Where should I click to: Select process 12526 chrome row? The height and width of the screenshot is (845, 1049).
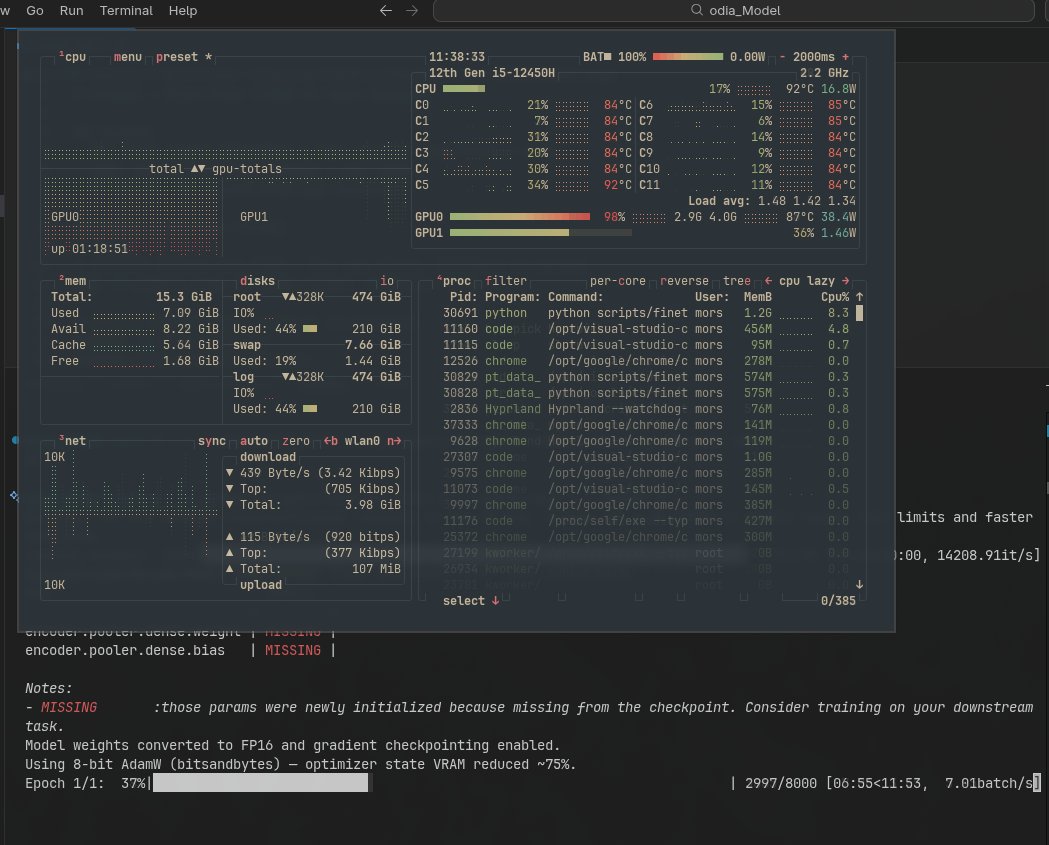click(646, 361)
